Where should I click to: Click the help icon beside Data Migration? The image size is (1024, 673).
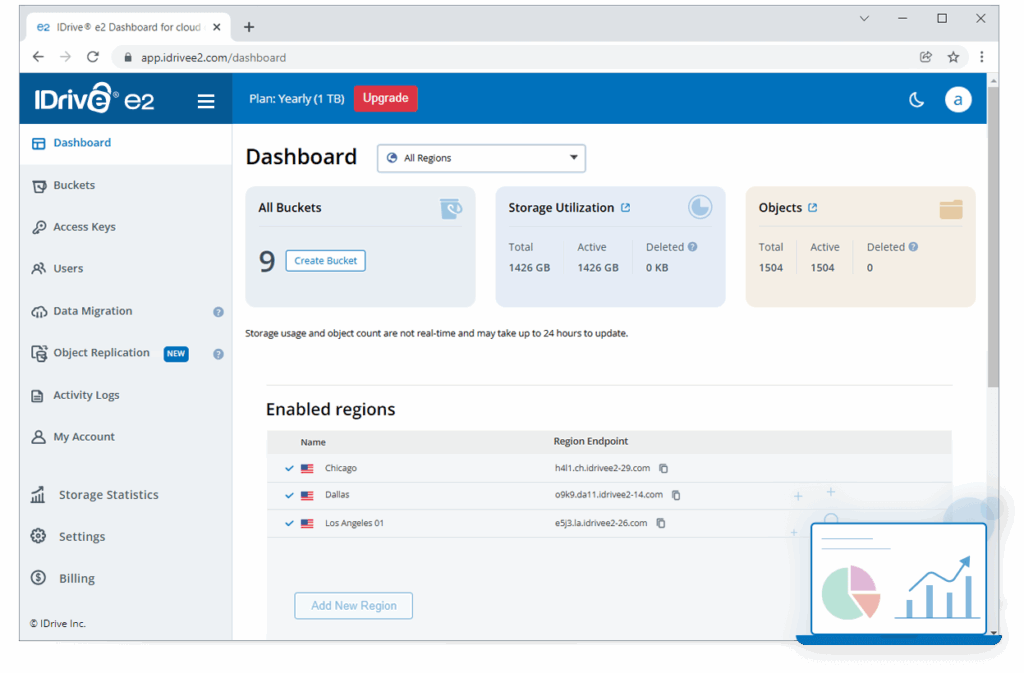(218, 312)
